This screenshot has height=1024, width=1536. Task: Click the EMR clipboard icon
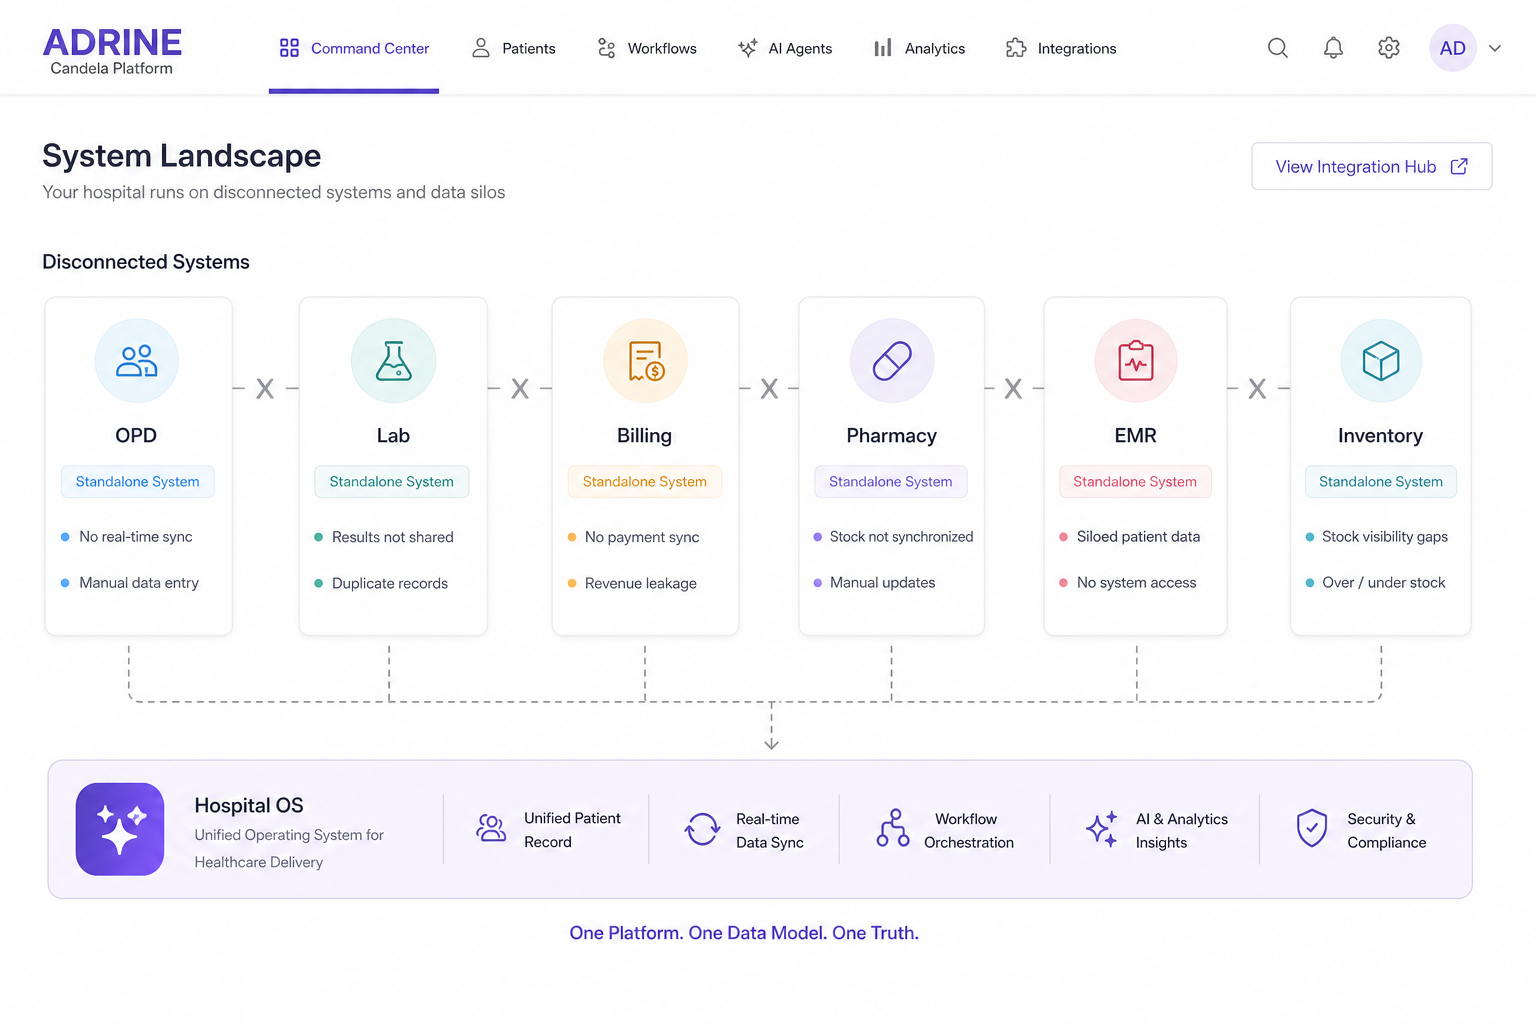(x=1136, y=361)
